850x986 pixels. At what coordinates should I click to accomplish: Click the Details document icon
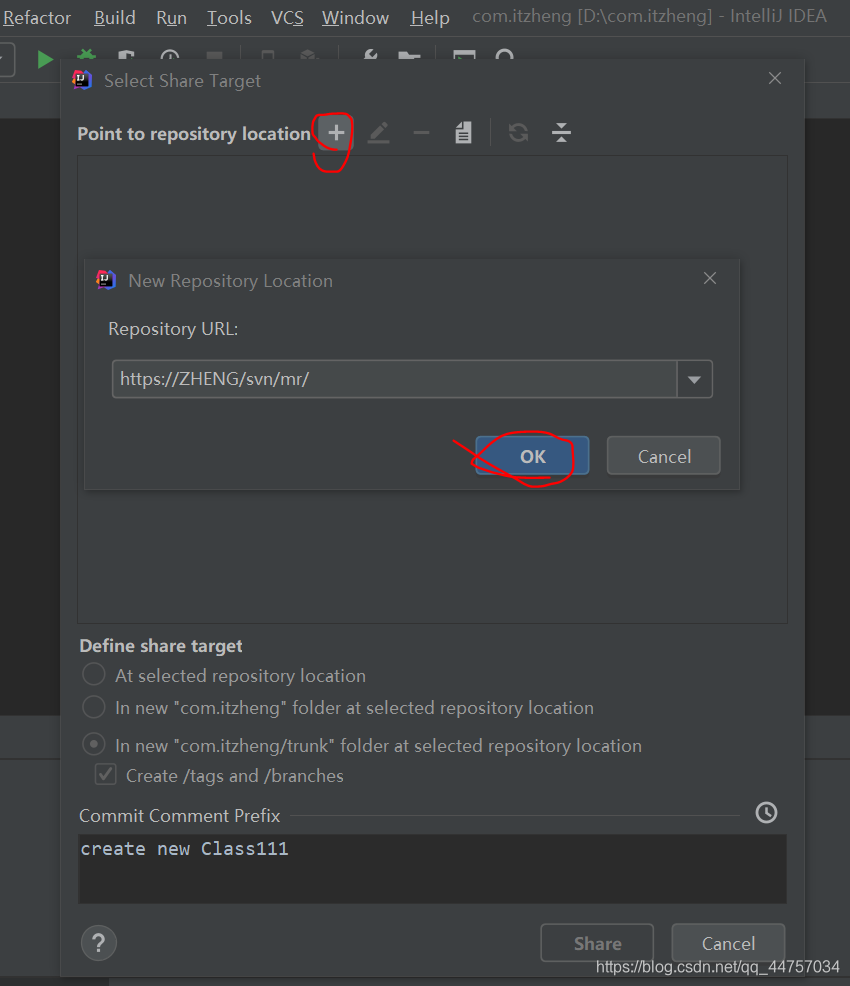coord(463,133)
